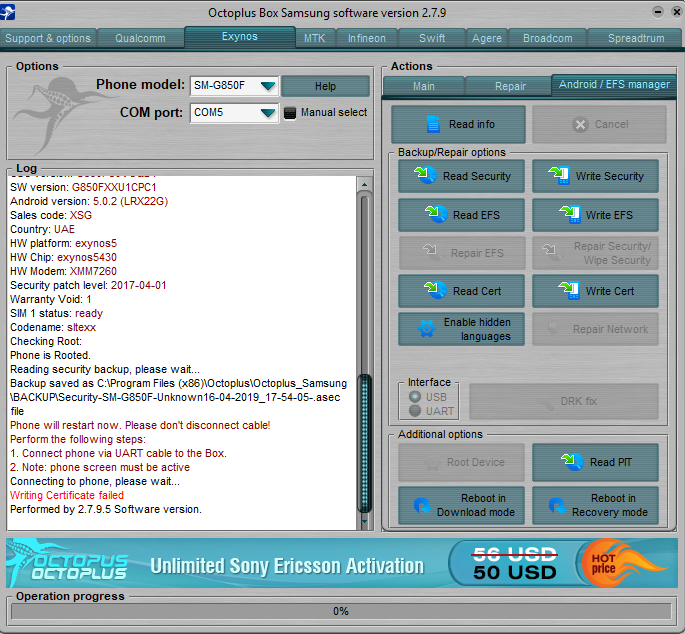Screen dimensions: 685x634
Task: Click the log scroll down arrow
Action: pyautogui.click(x=364, y=521)
